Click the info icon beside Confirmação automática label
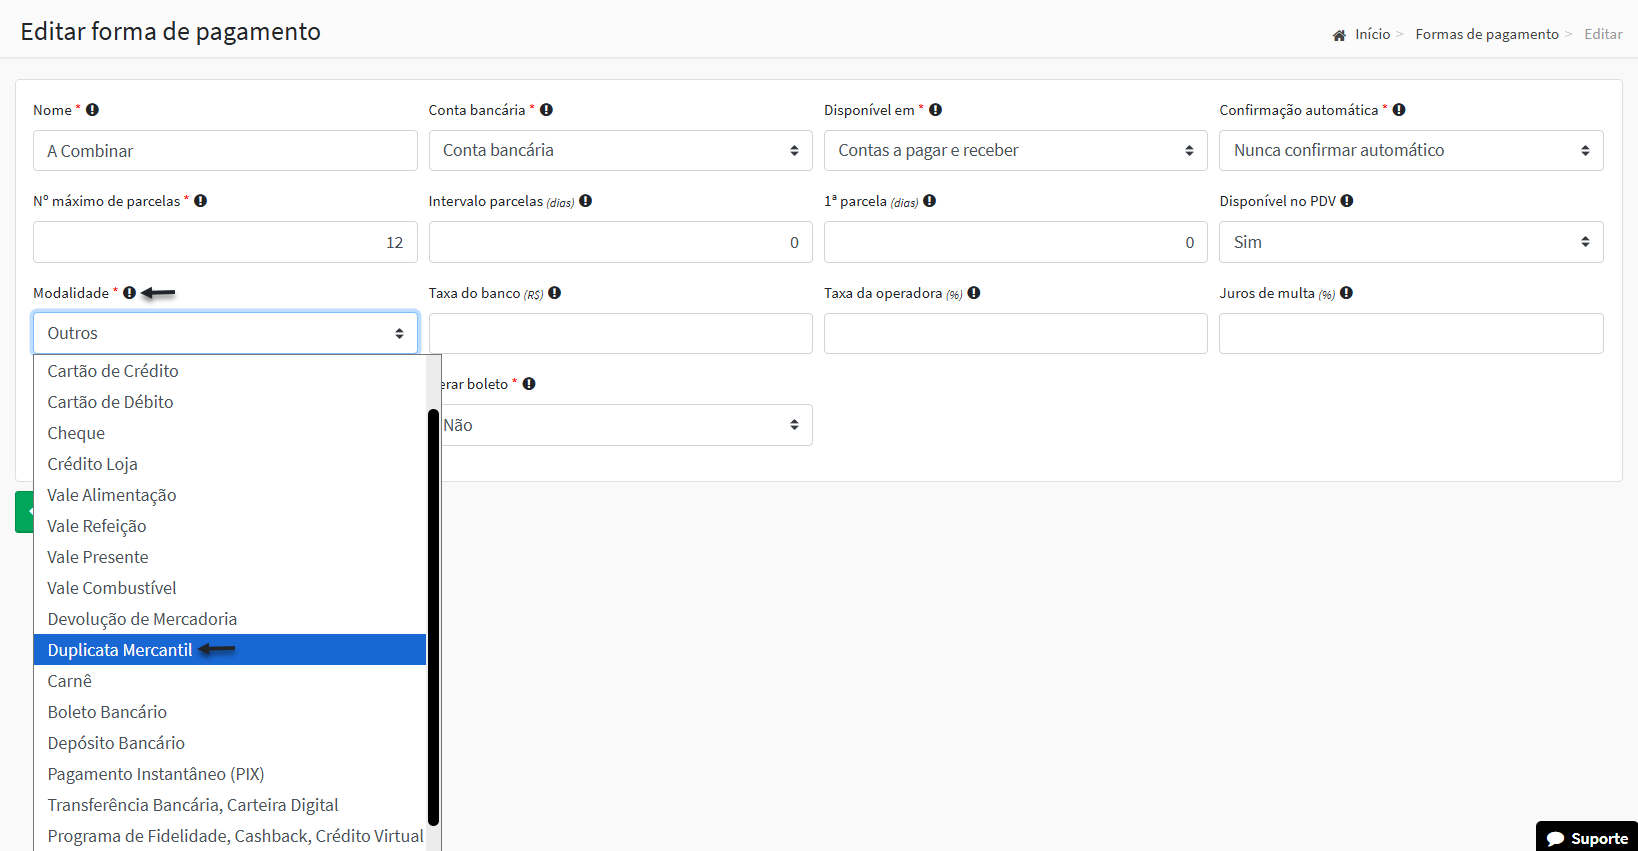 [x=1399, y=110]
